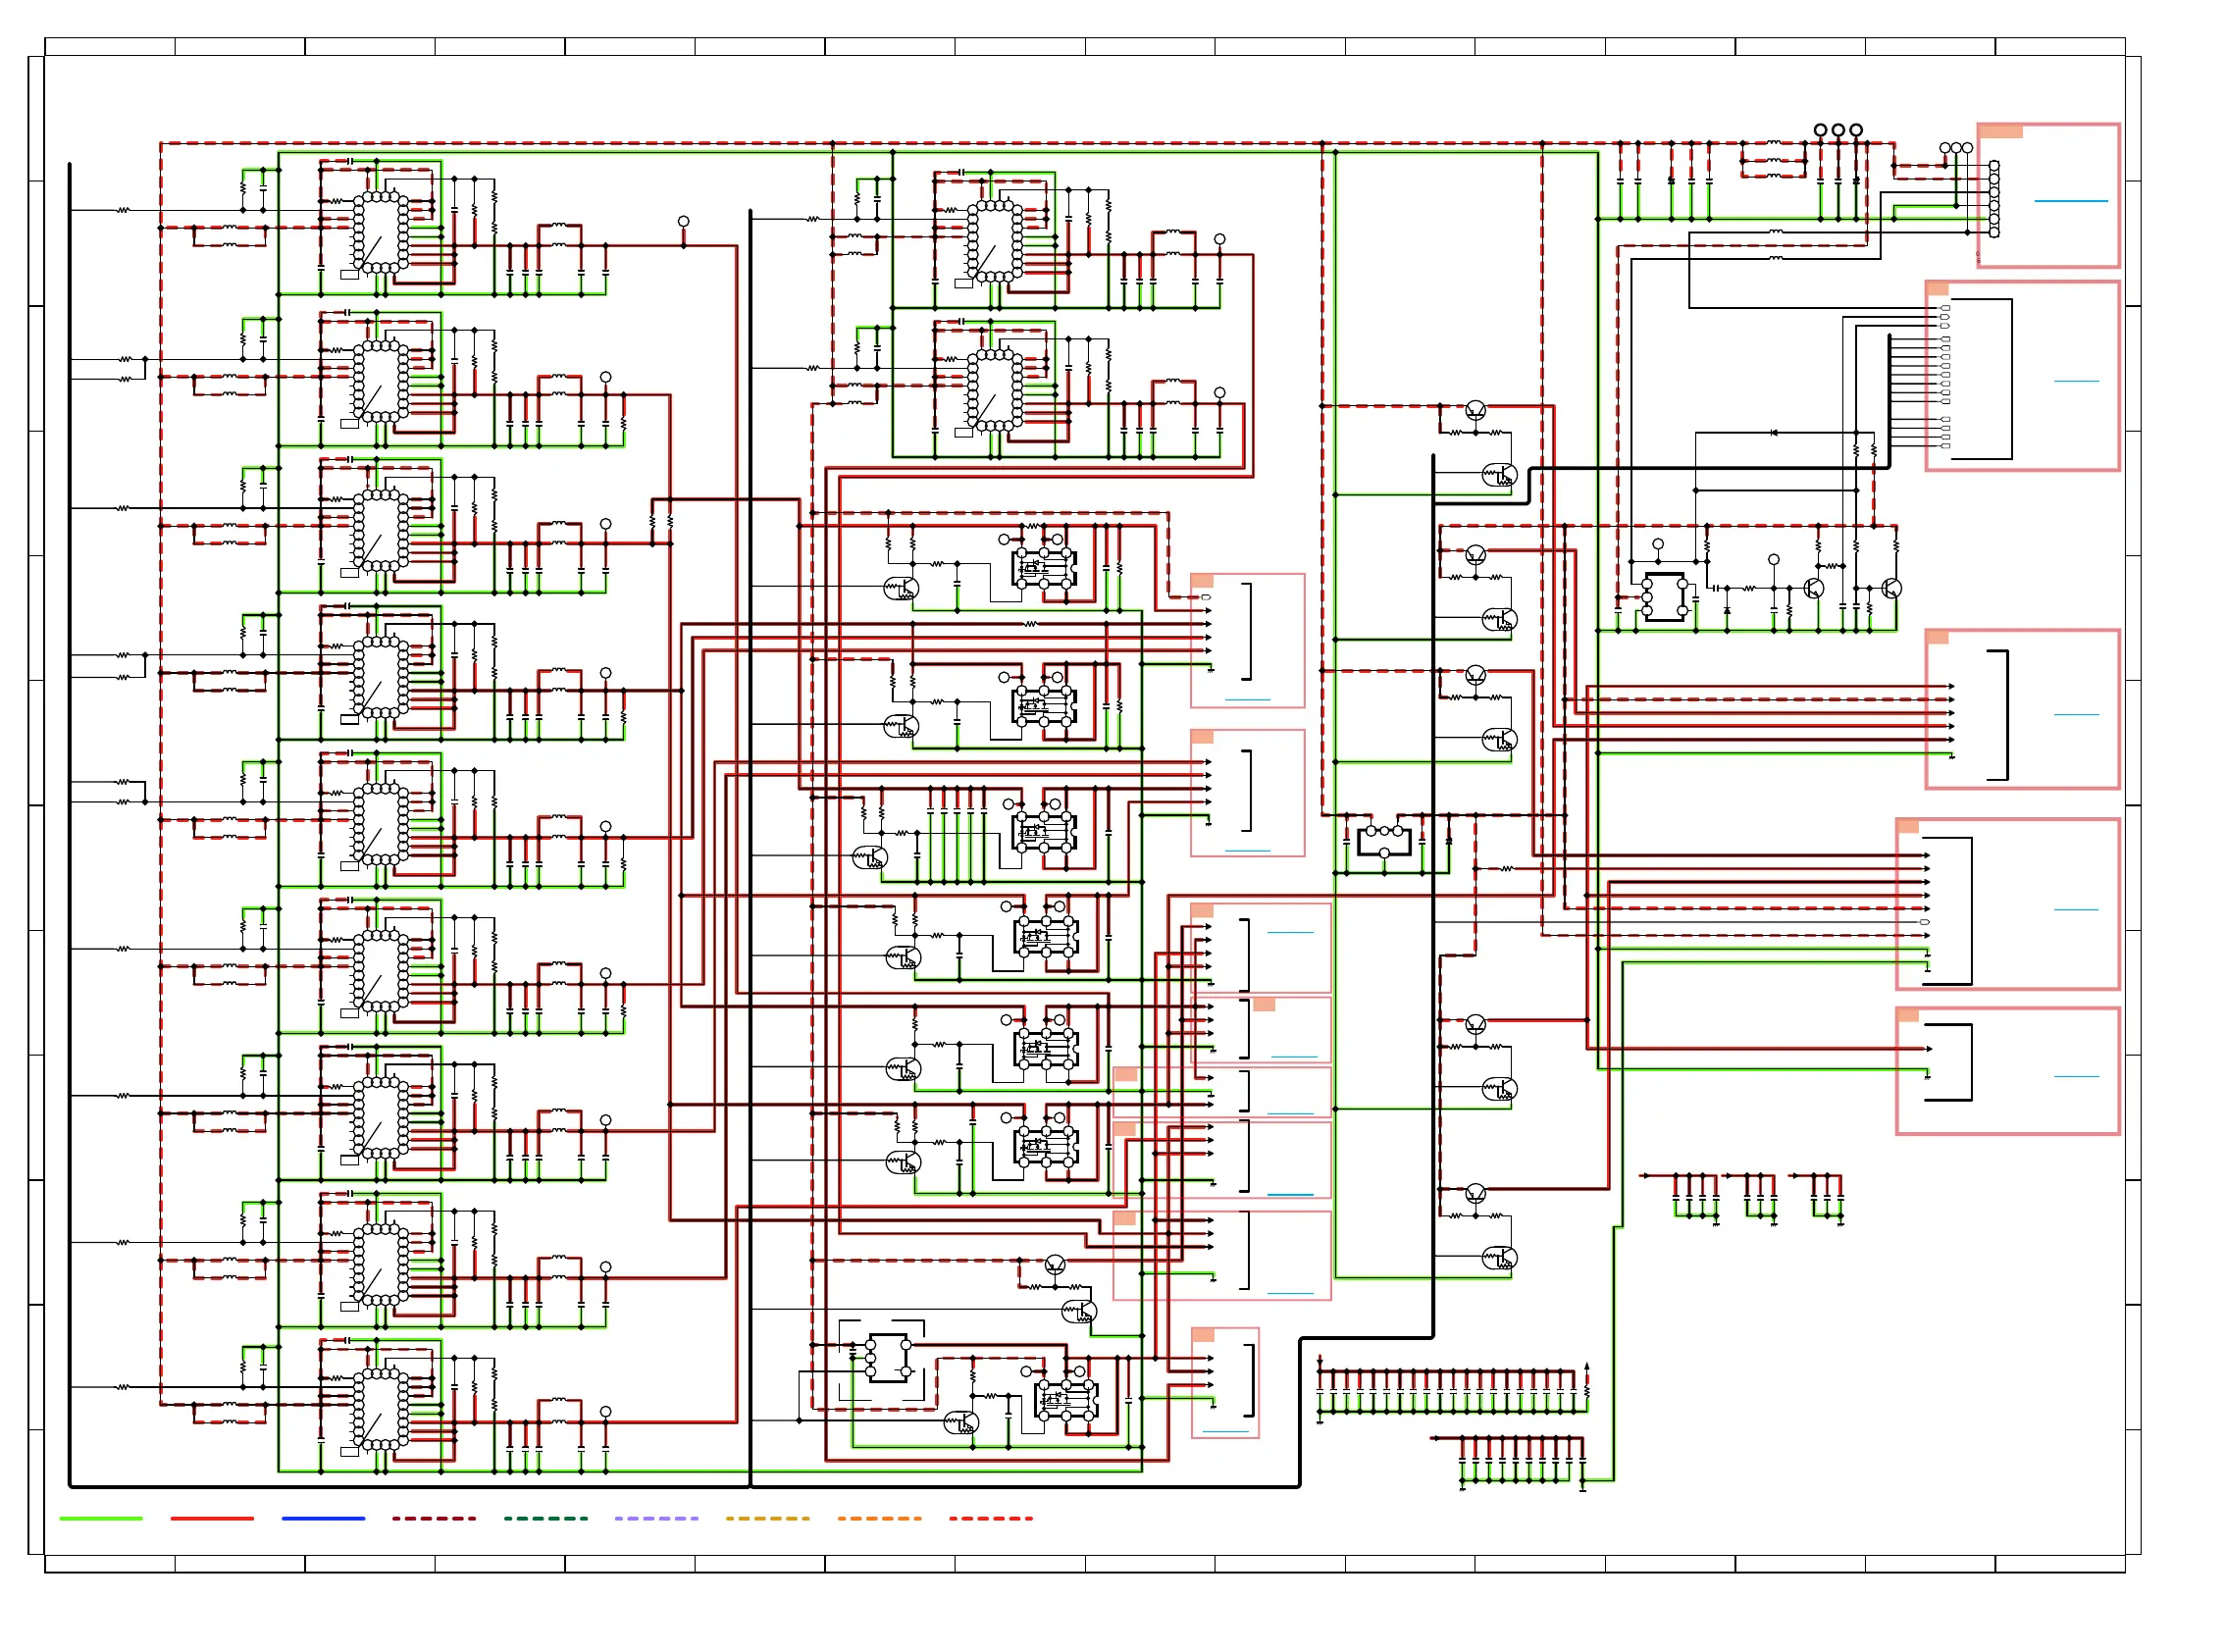This screenshot has width=2225, height=1652.
Task: Click the solid red legend line
Action: [x=212, y=1518]
